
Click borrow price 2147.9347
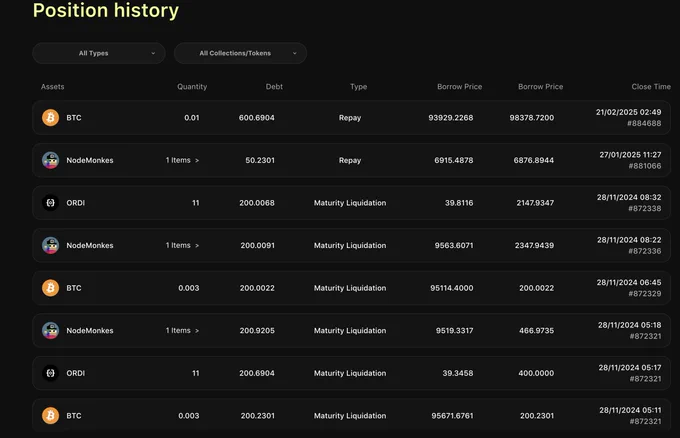tap(535, 203)
